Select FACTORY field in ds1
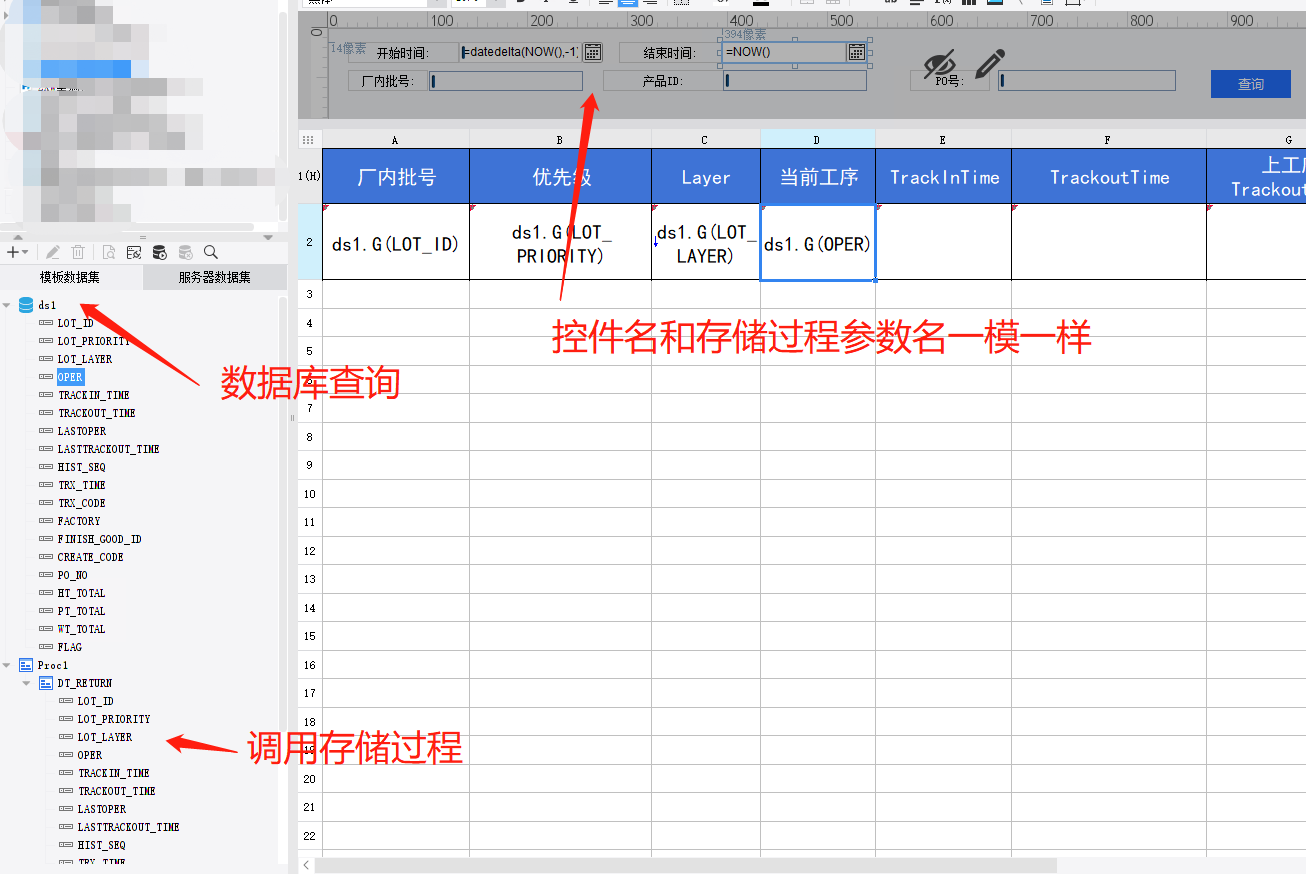The height and width of the screenshot is (874, 1306). coord(79,521)
